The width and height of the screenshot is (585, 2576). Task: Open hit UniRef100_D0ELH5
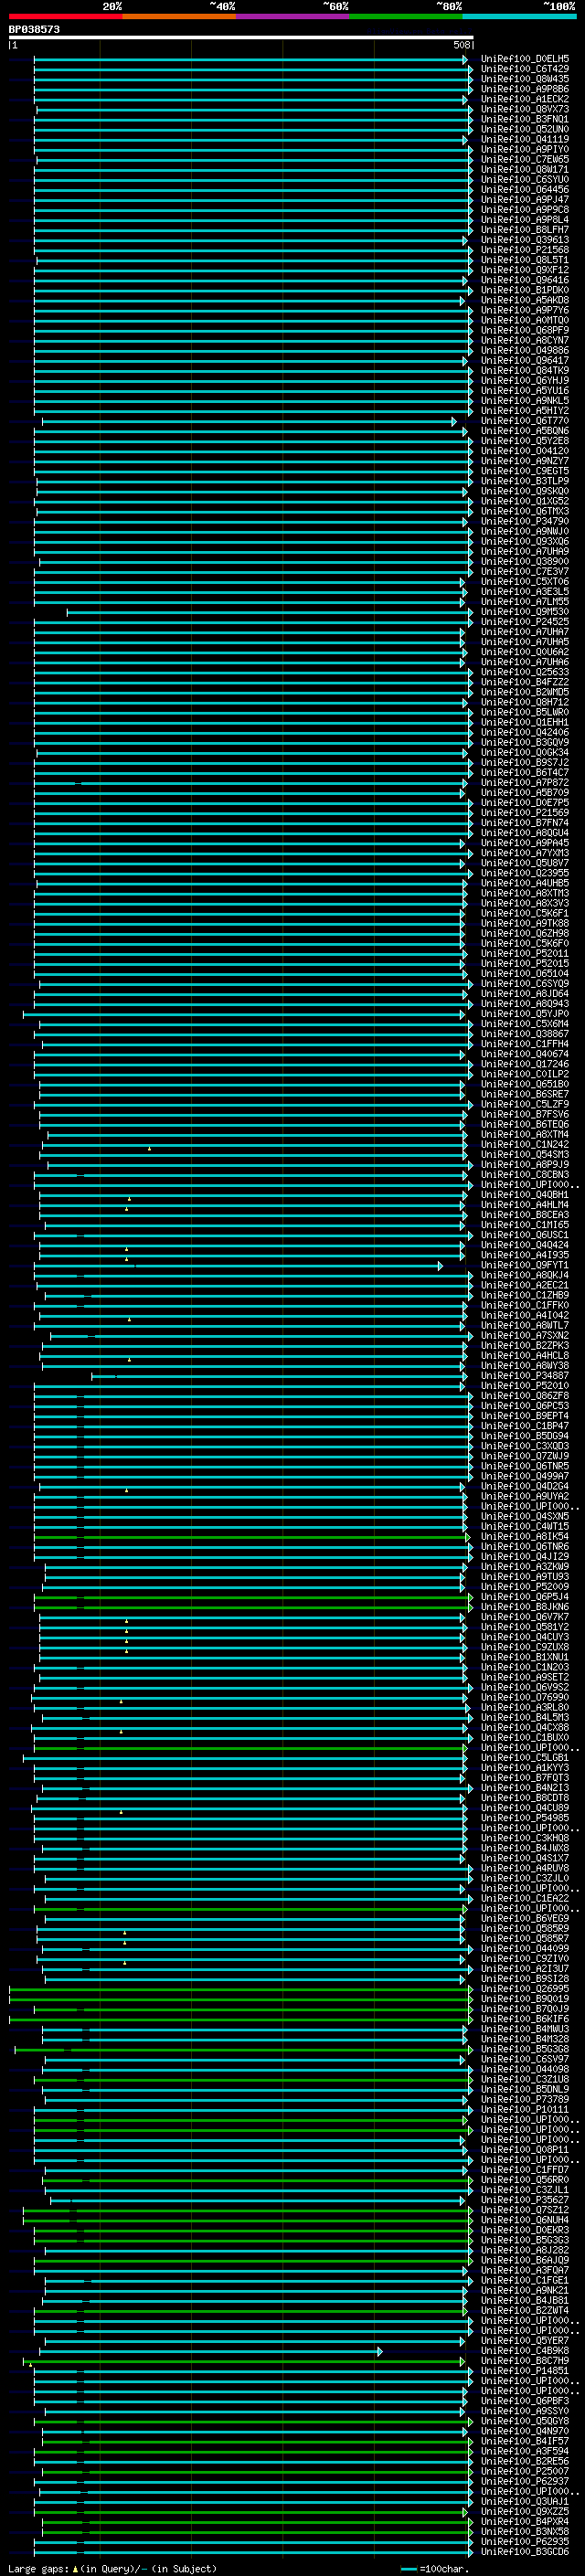click(525, 59)
